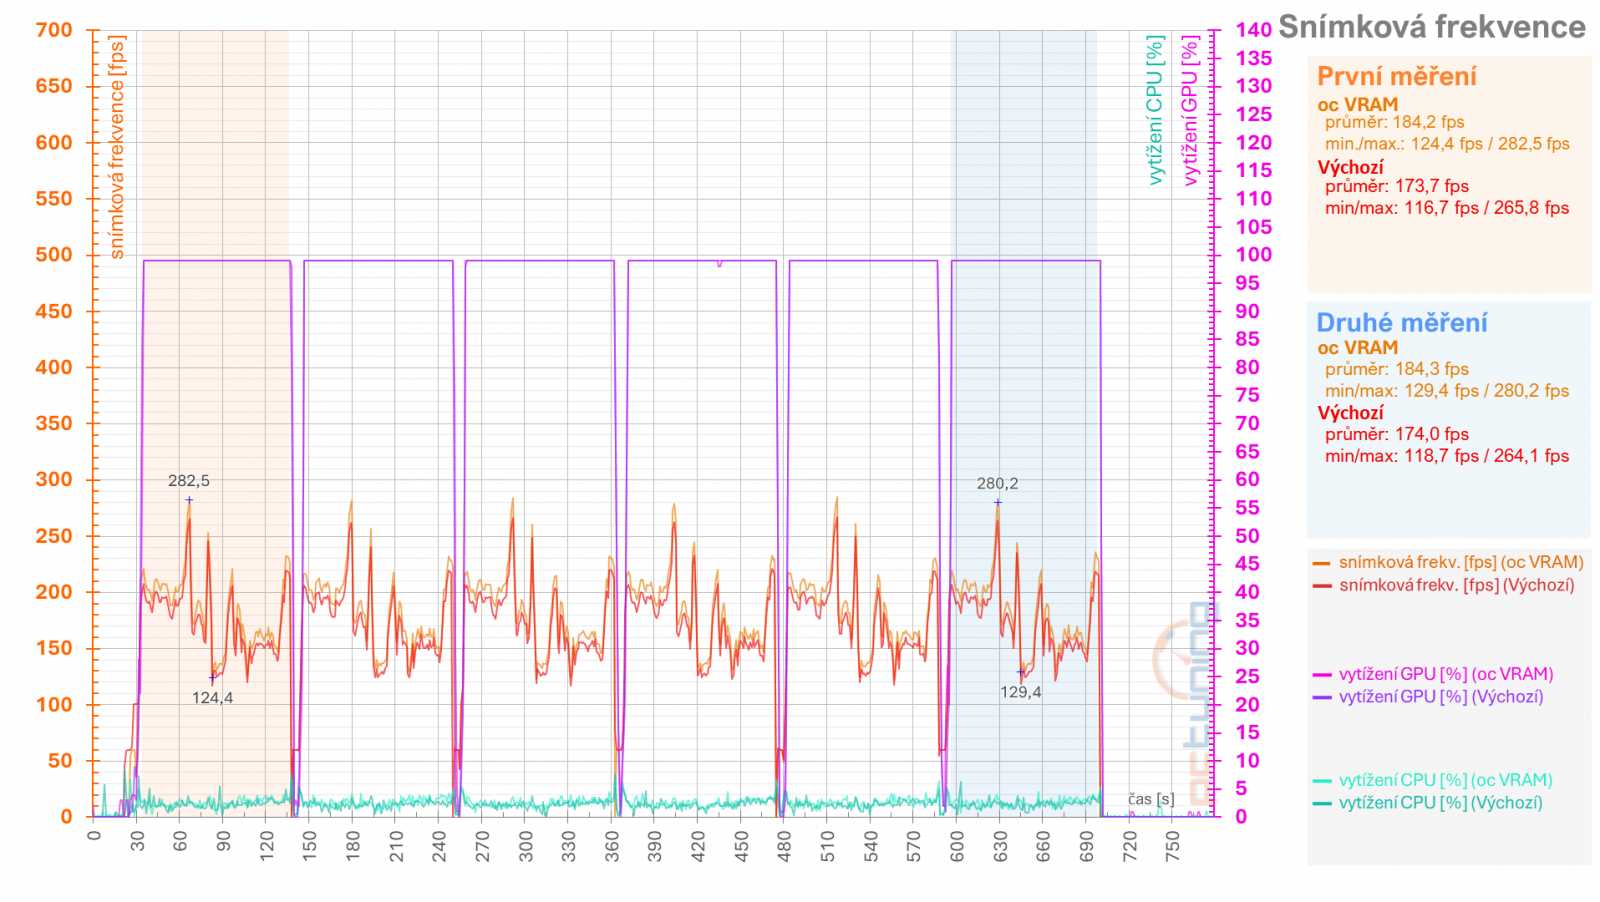This screenshot has width=1600, height=902.
Task: Click the 135 tick on percent axis
Action: pyautogui.click(x=1253, y=58)
